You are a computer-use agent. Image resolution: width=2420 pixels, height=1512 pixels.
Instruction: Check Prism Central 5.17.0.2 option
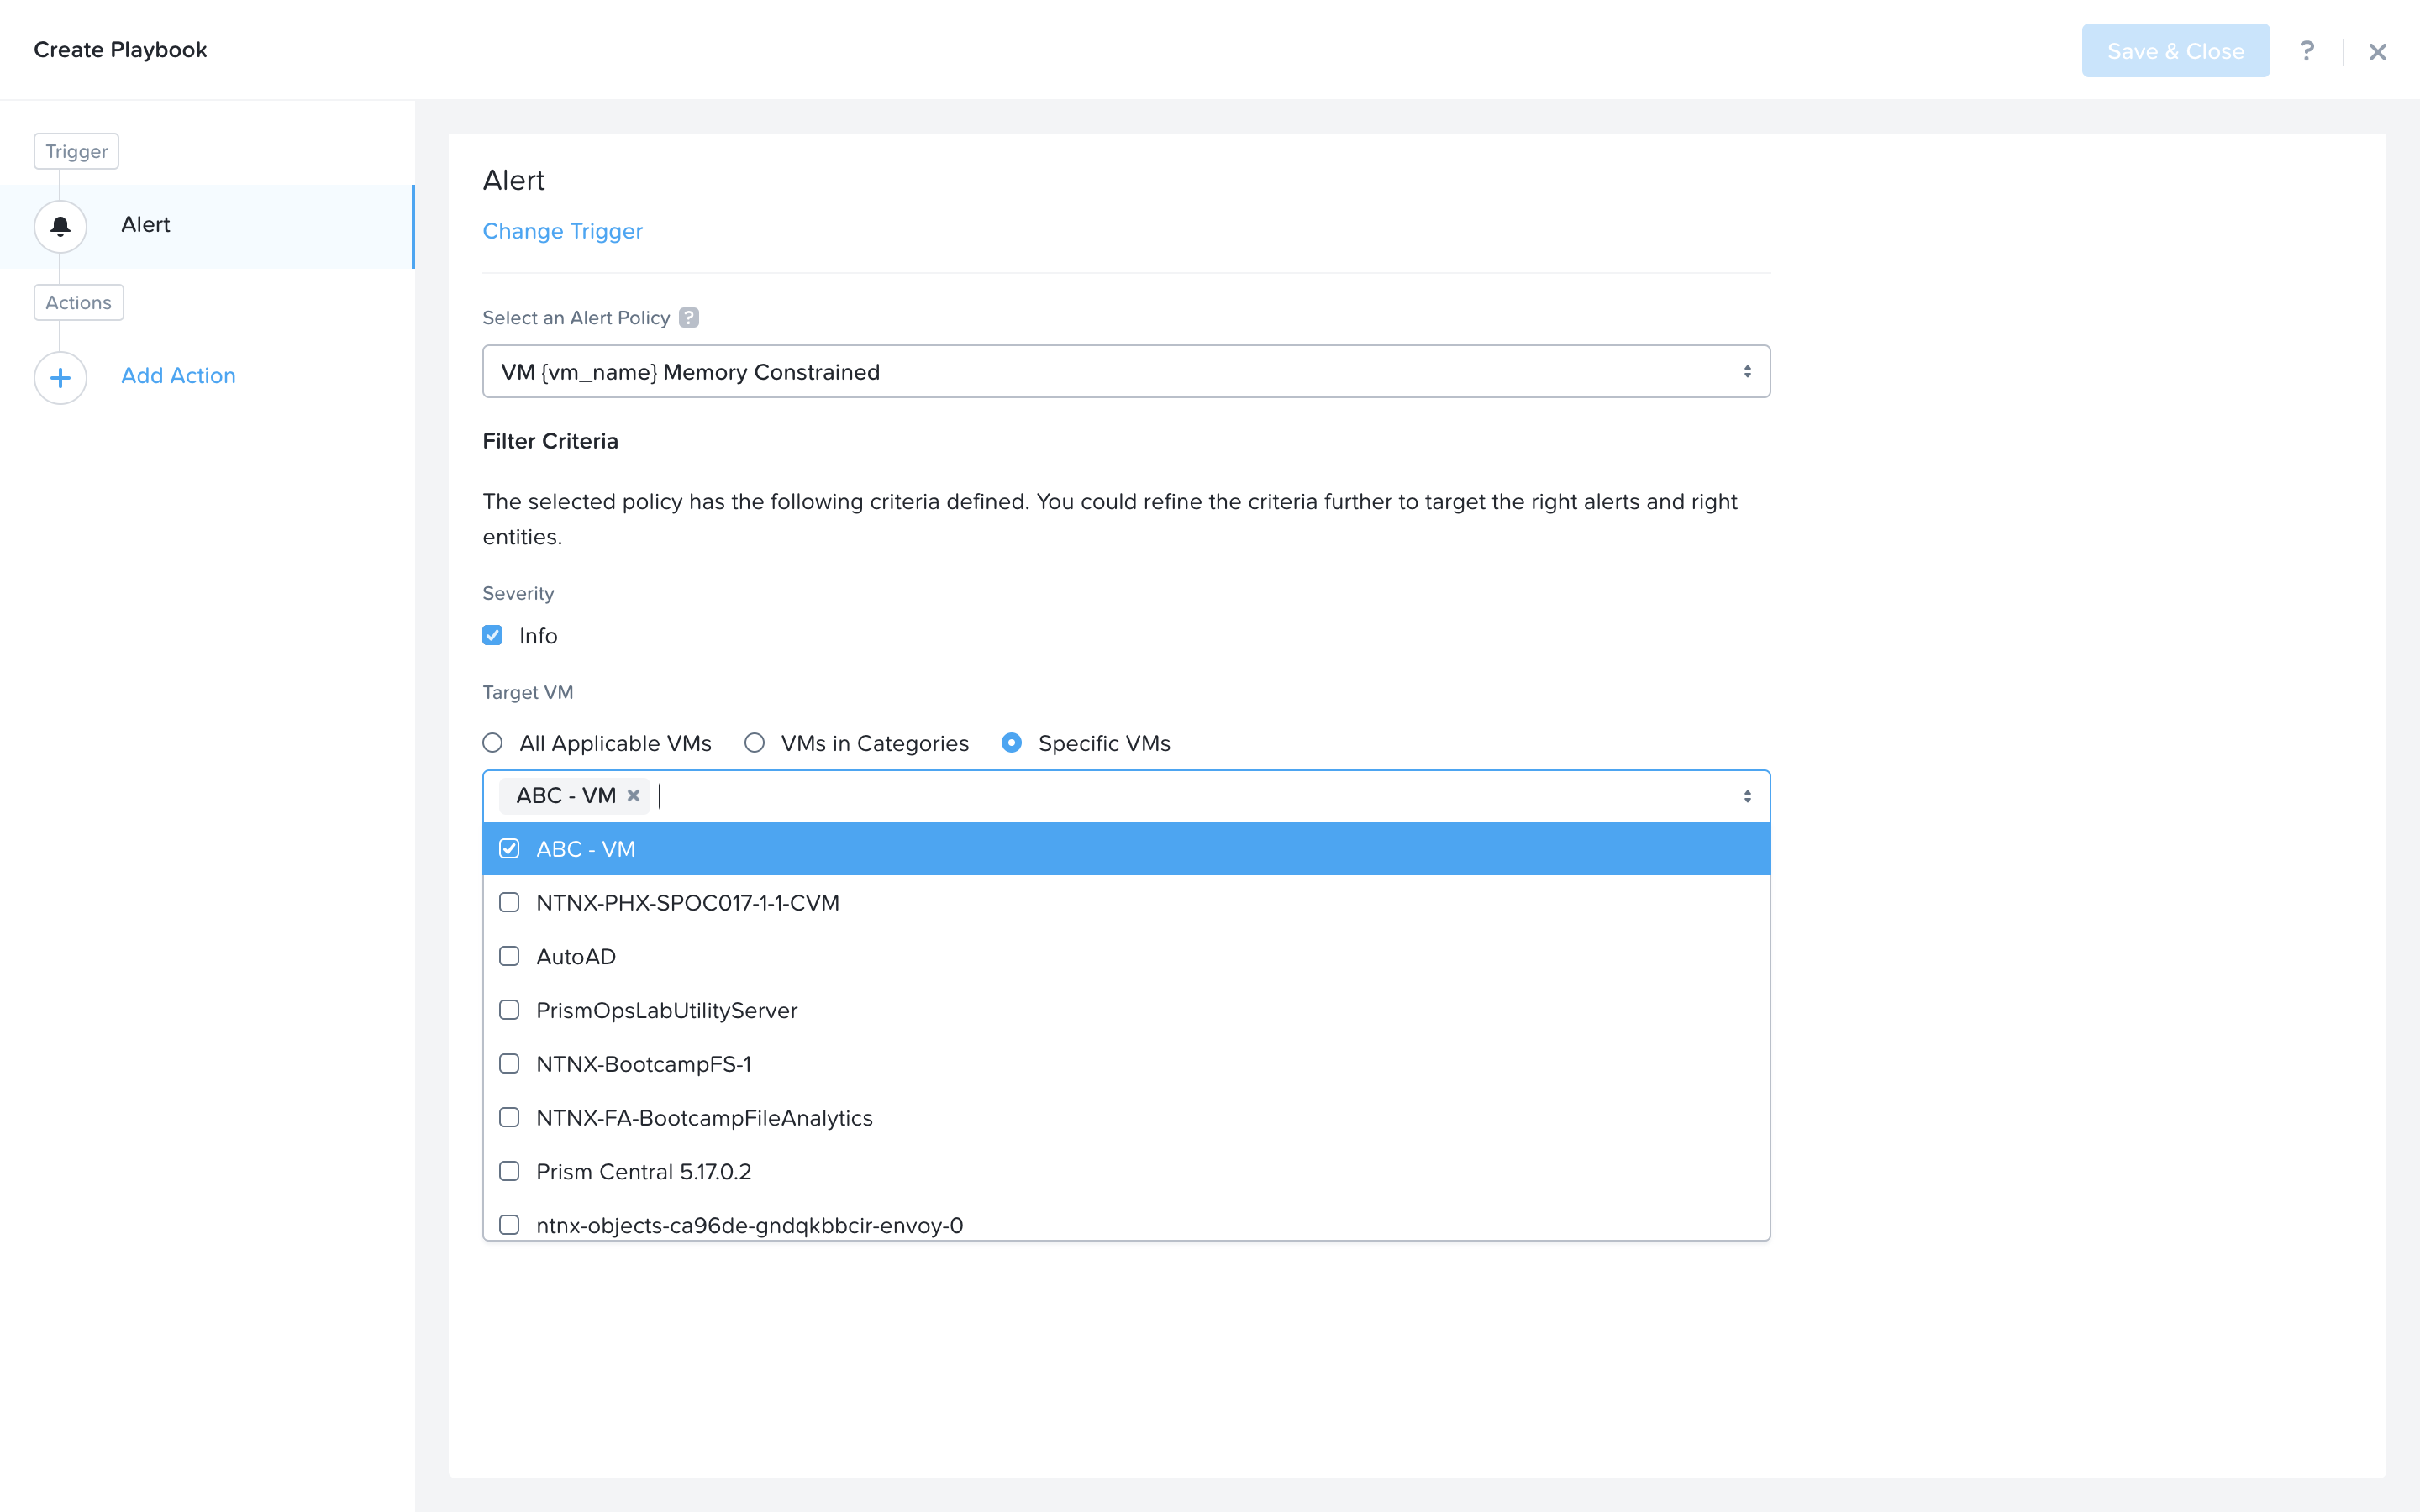[510, 1171]
